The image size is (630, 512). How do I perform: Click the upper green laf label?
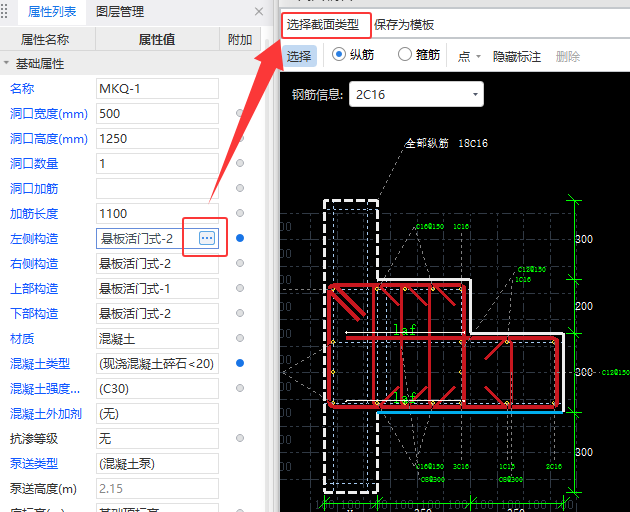pyautogui.click(x=404, y=330)
